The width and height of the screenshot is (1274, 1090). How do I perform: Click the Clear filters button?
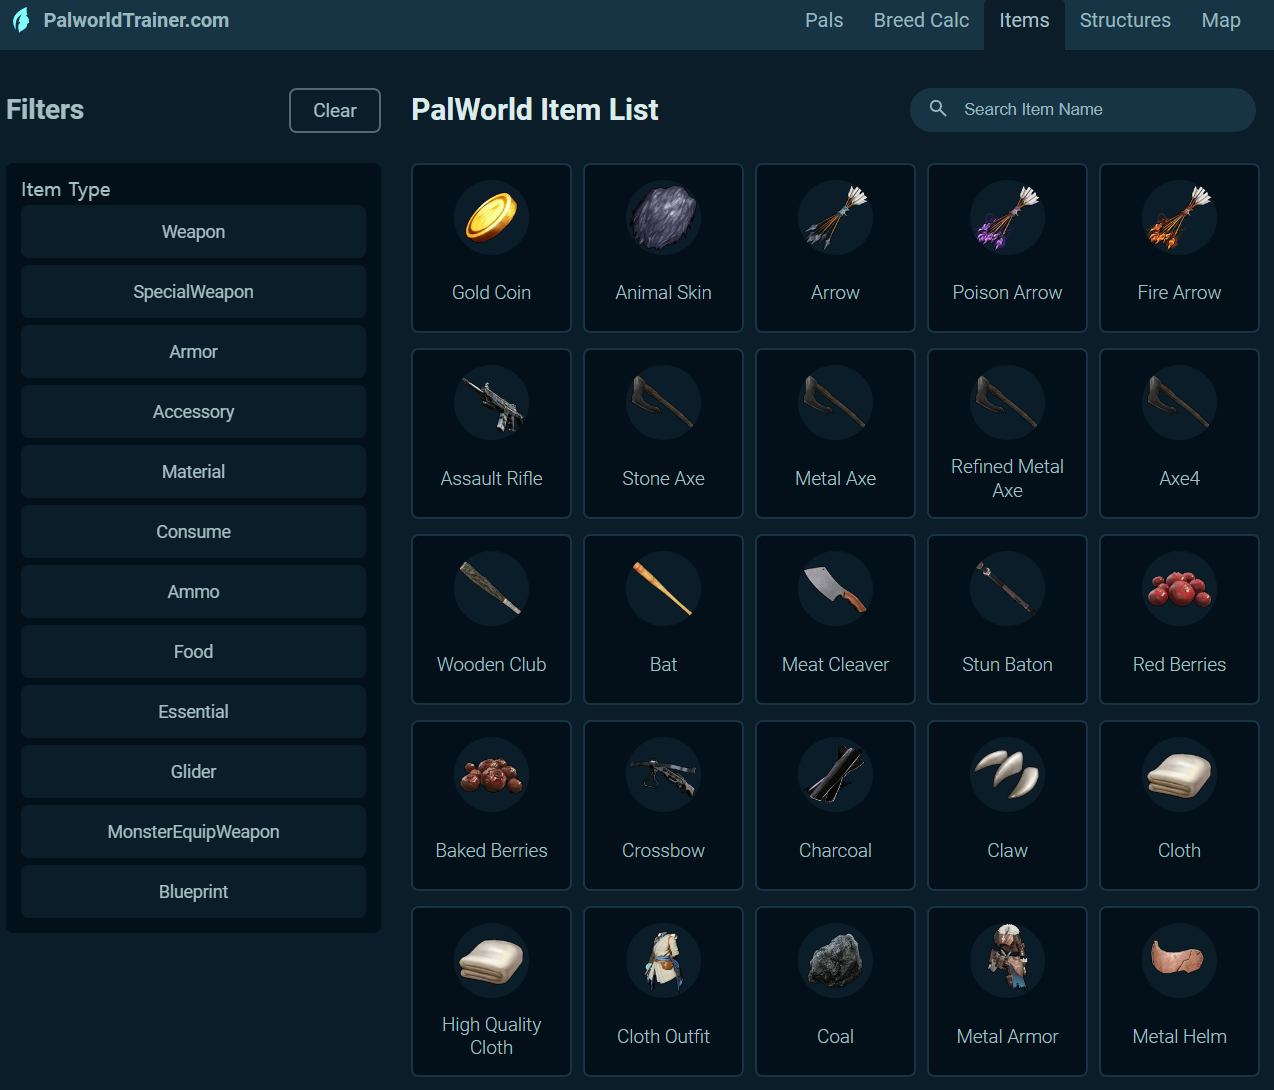point(335,110)
